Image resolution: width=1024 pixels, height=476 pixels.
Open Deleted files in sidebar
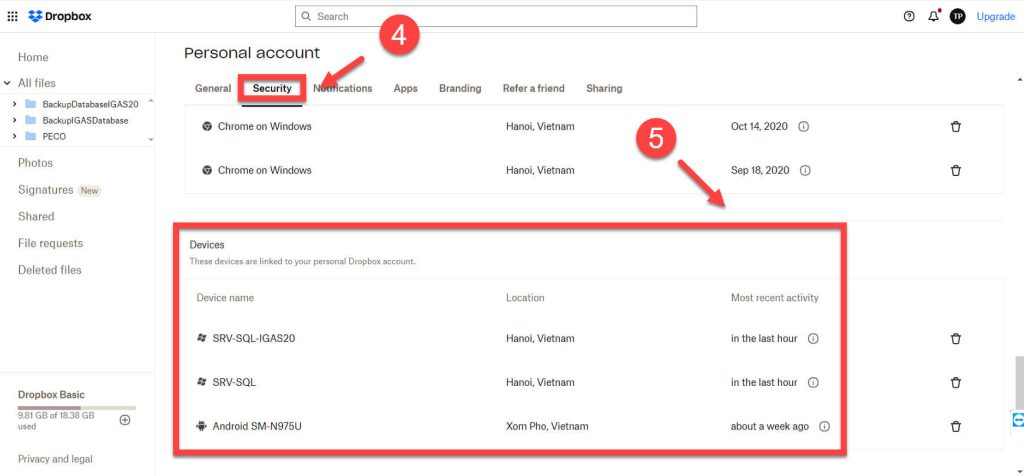pyautogui.click(x=50, y=270)
